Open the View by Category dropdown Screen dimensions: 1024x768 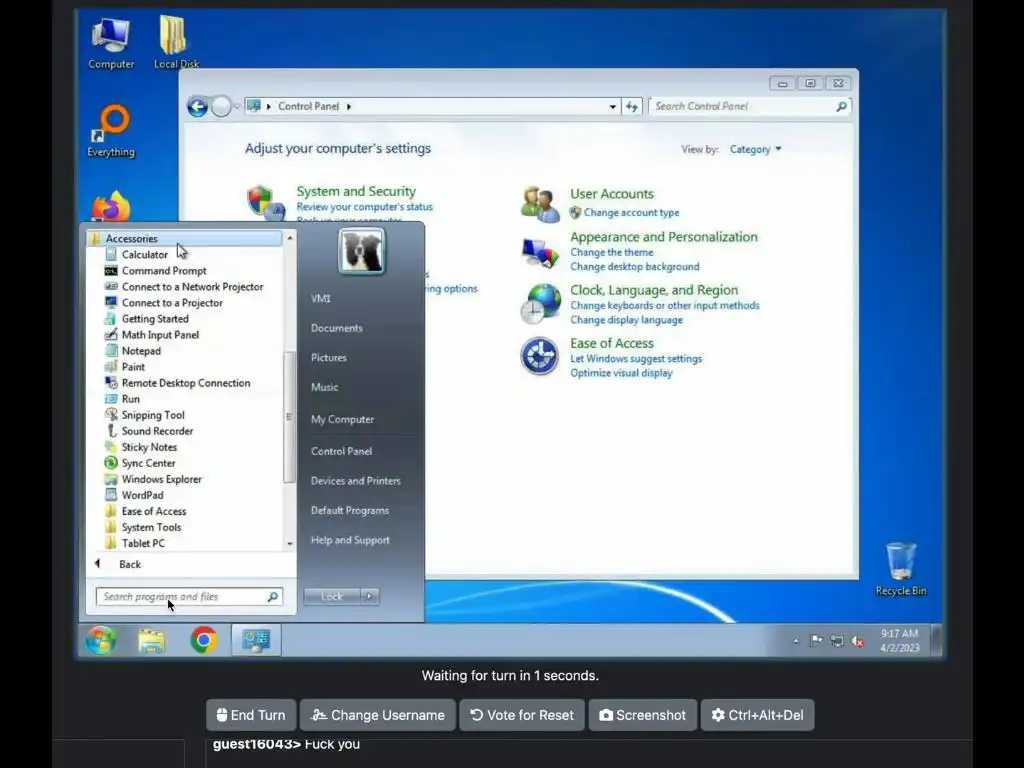click(x=756, y=150)
